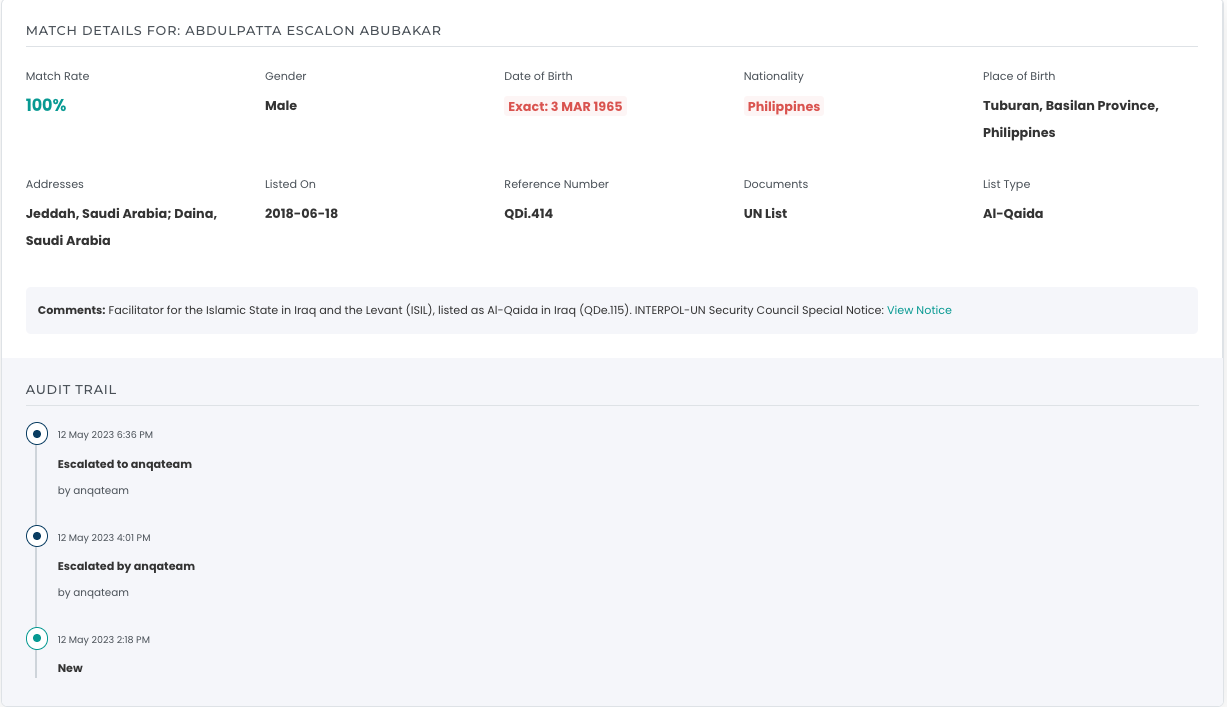
Task: Click the timeline marker for 6:36 PM entry
Action: (x=37, y=434)
